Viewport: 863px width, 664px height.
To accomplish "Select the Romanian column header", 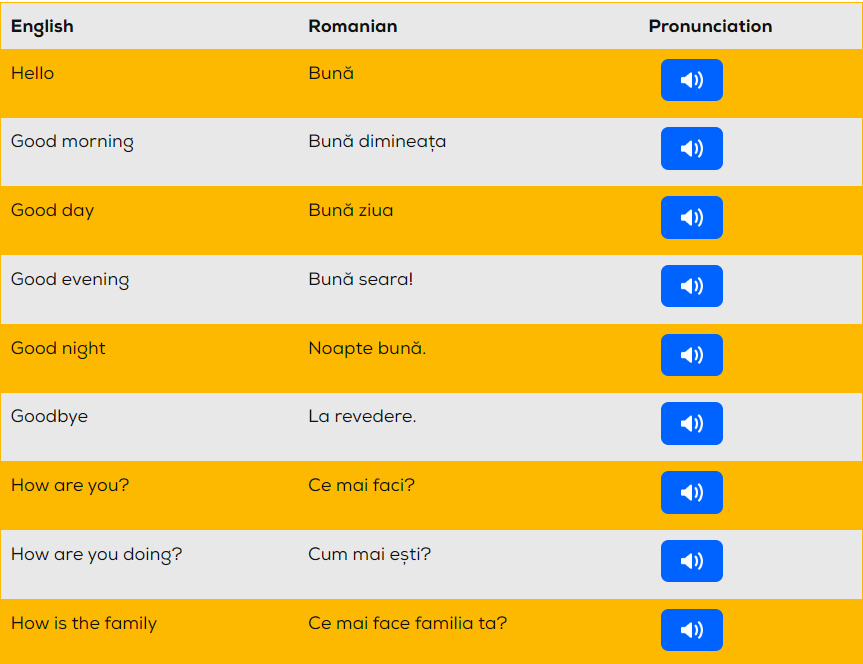I will 352,26.
